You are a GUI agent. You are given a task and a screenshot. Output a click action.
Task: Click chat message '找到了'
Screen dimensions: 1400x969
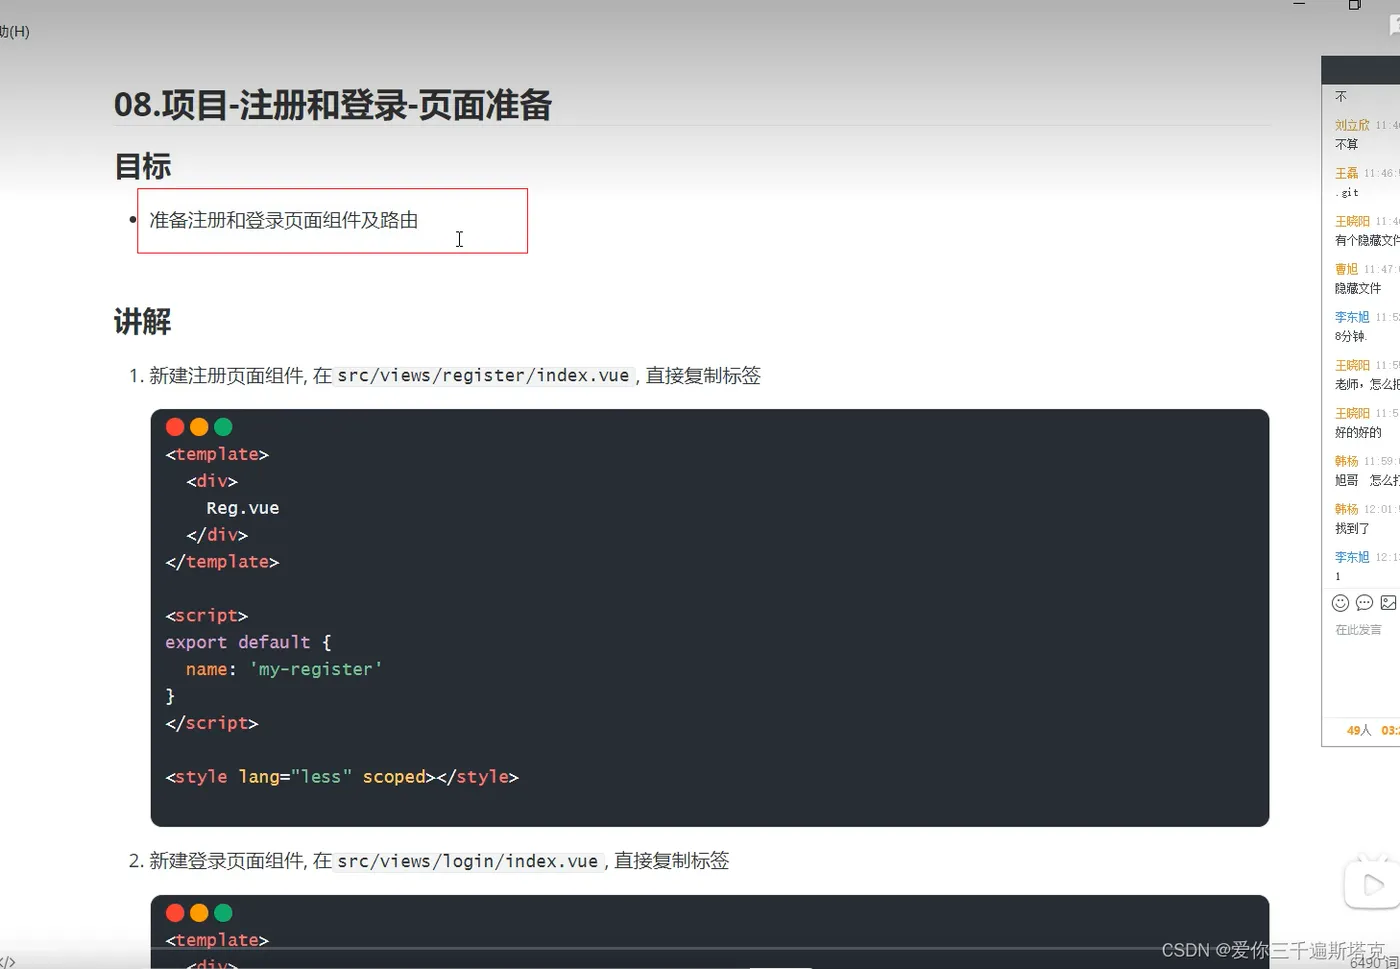tap(1352, 528)
